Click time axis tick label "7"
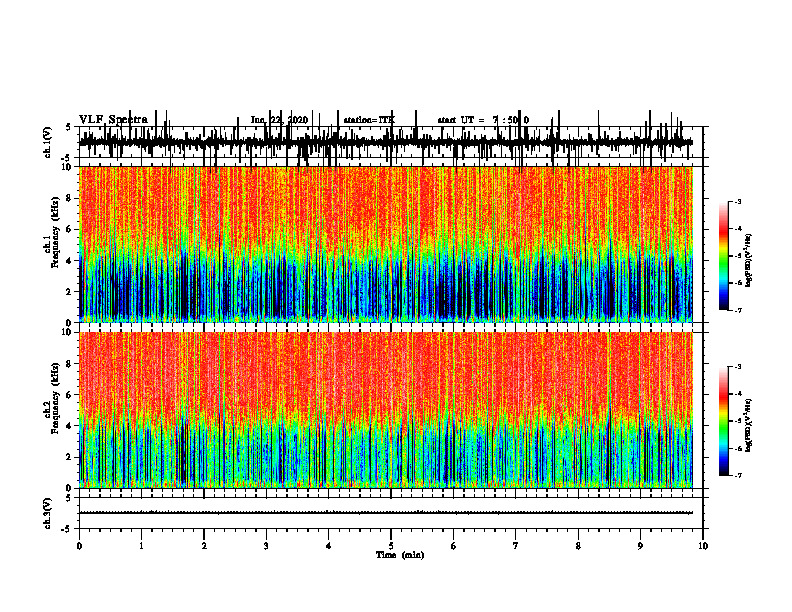The width and height of the screenshot is (792, 612). (x=516, y=546)
